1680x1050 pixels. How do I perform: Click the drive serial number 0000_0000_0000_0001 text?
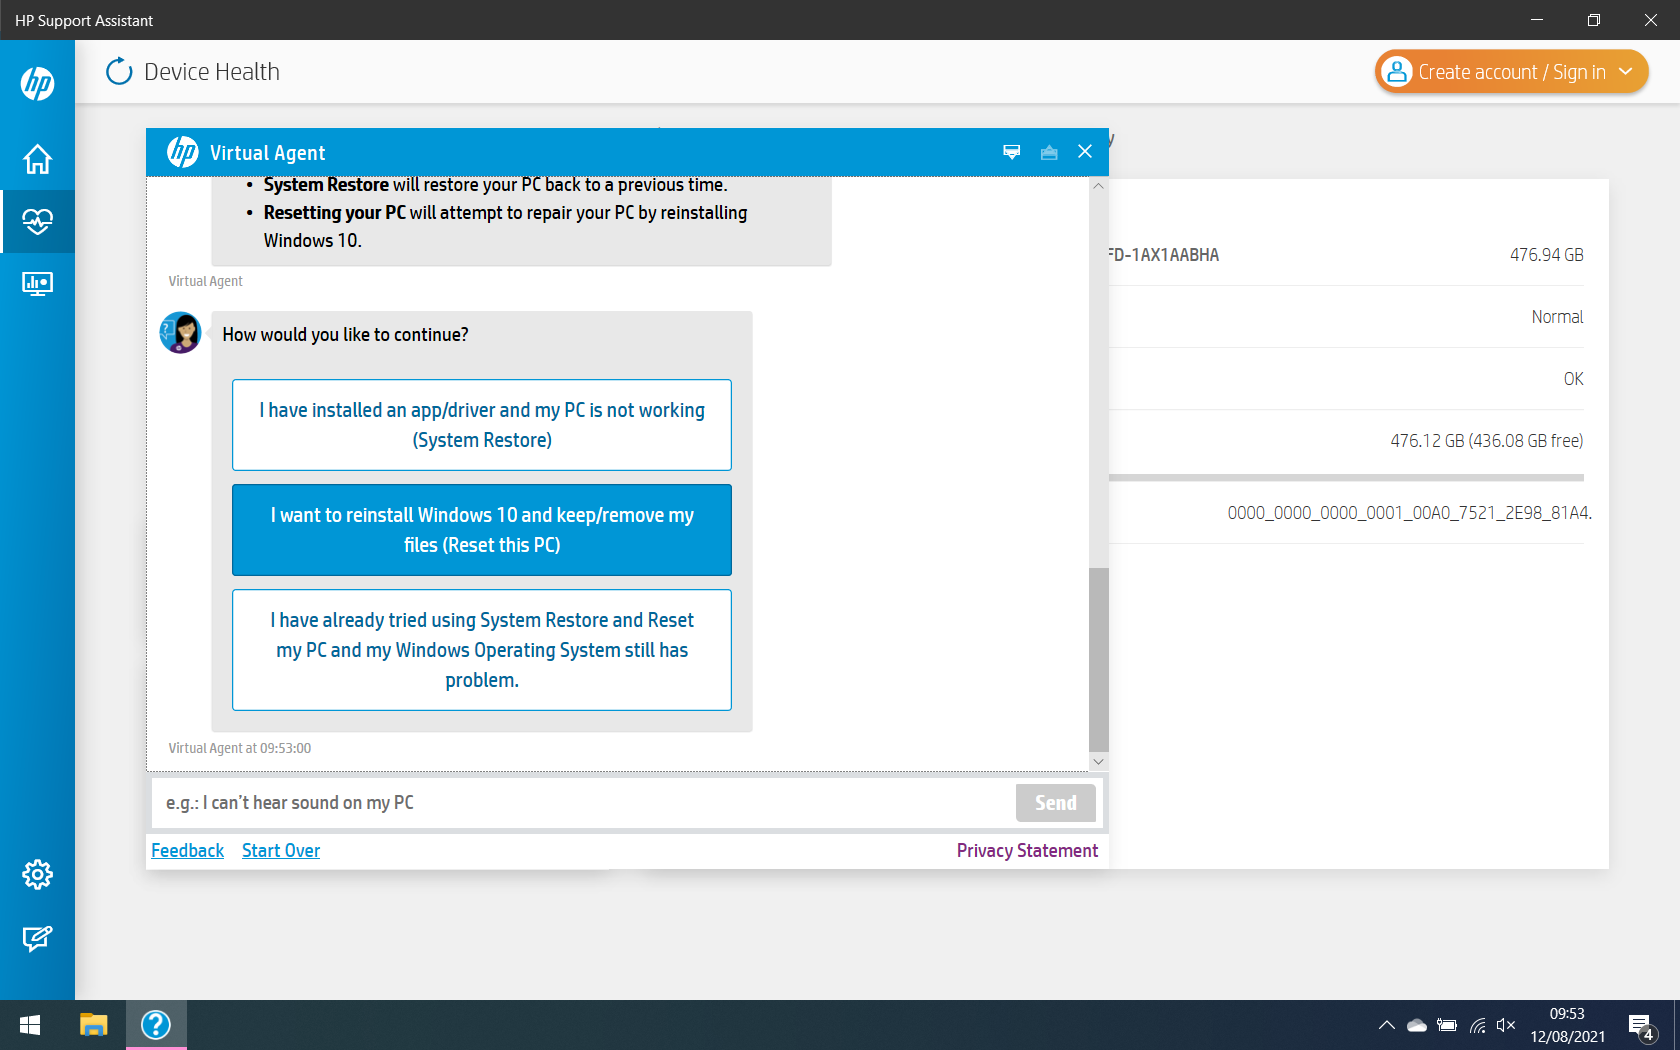[1409, 513]
